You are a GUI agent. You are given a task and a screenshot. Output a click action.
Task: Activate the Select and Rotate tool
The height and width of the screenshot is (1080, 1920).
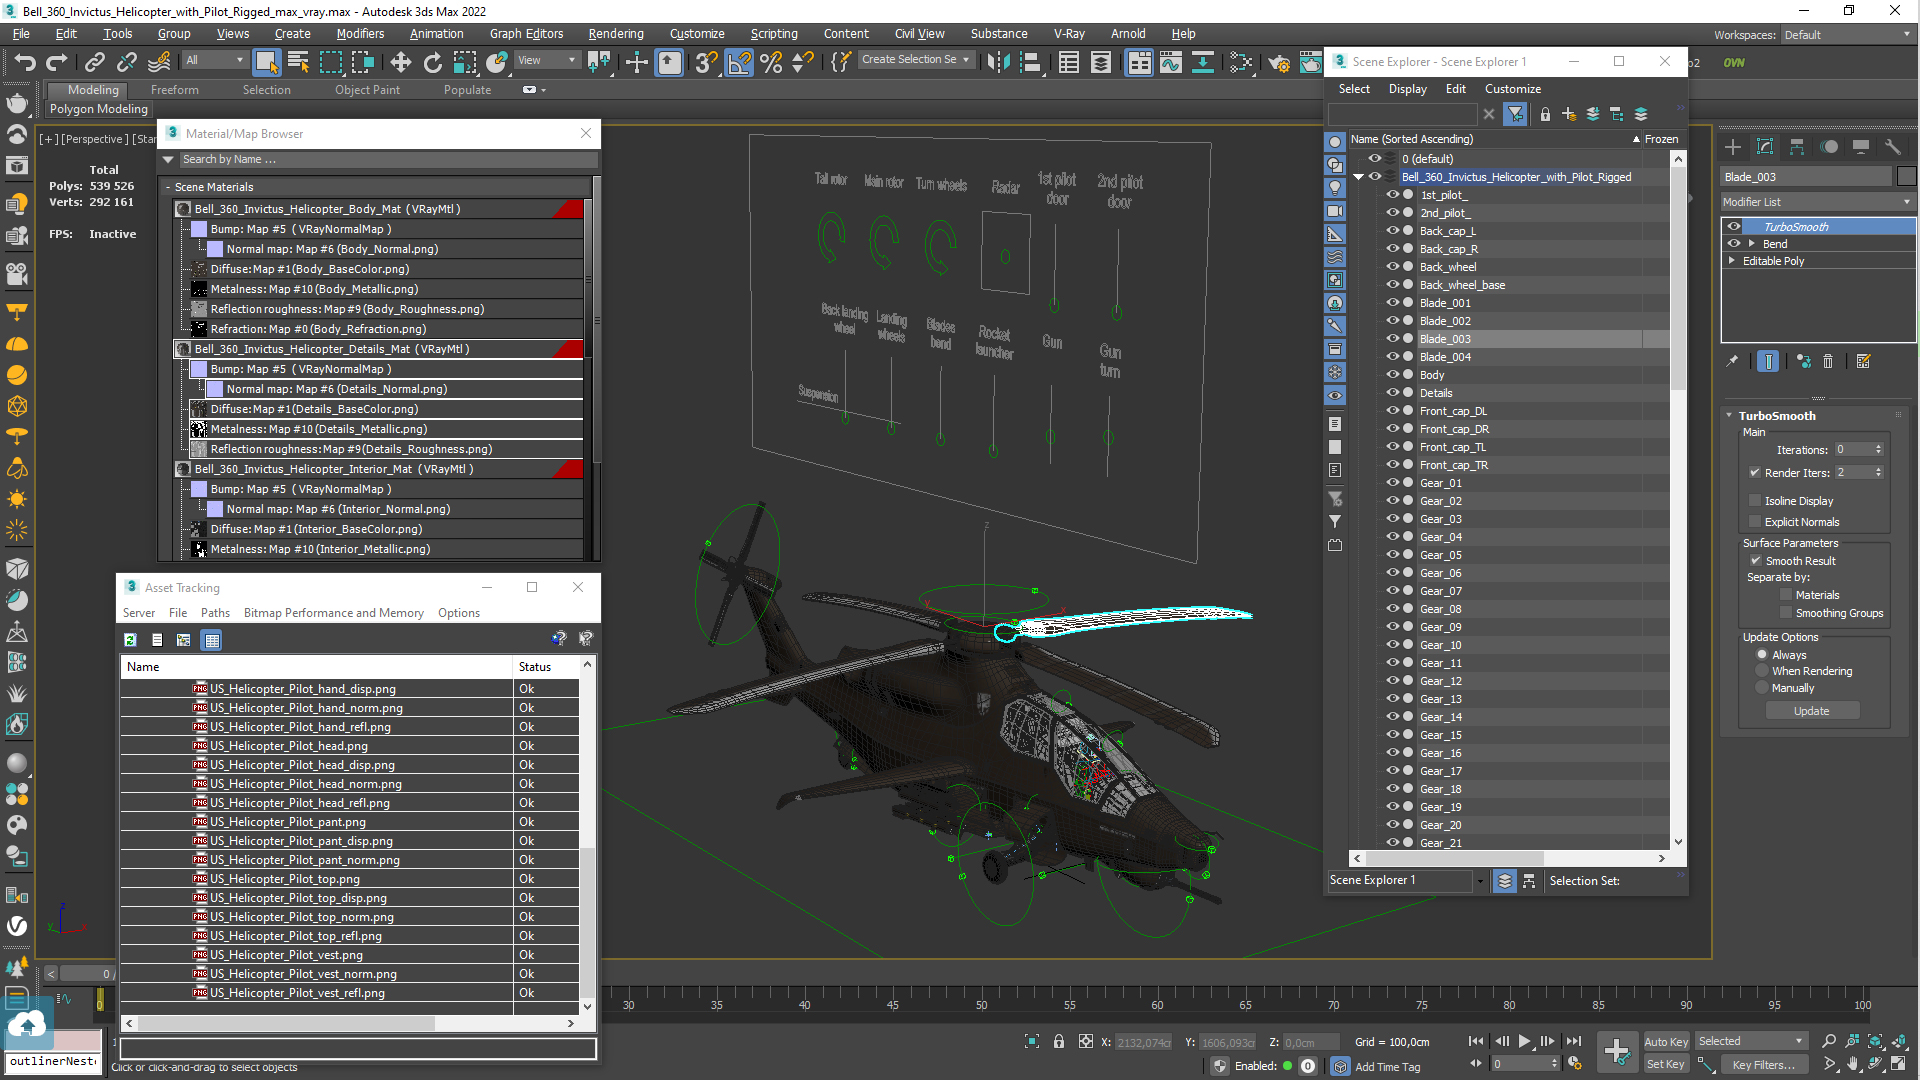tap(432, 62)
